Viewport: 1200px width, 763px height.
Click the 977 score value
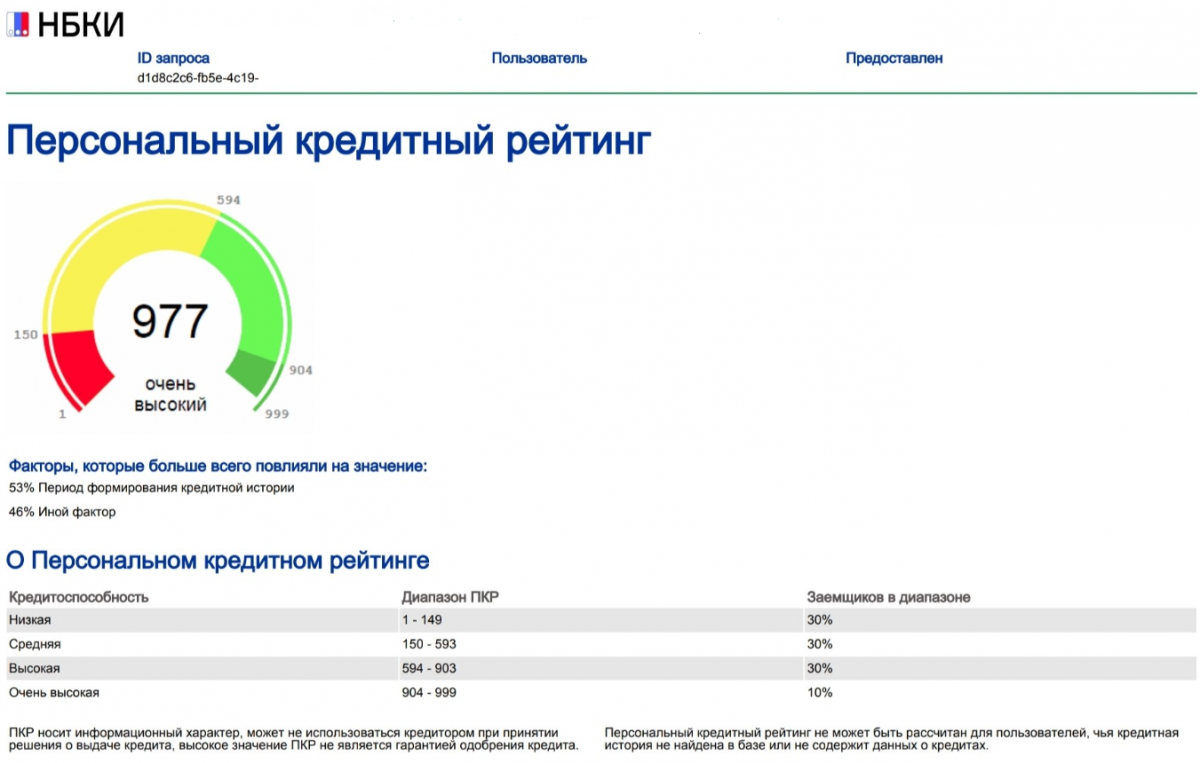(170, 321)
